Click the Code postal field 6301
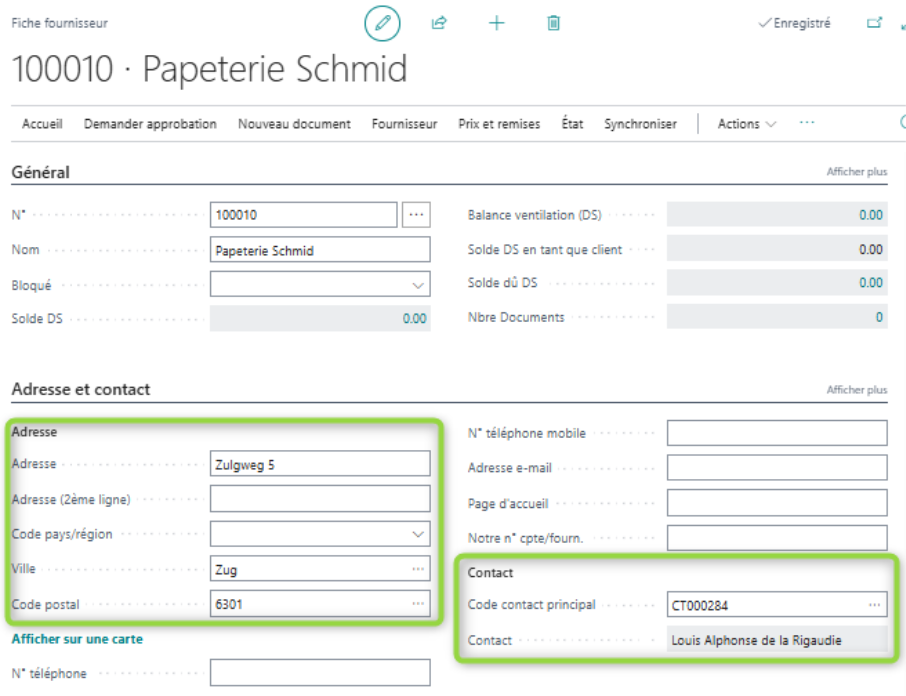Screen dimensions: 906x696 pyautogui.click(x=320, y=604)
